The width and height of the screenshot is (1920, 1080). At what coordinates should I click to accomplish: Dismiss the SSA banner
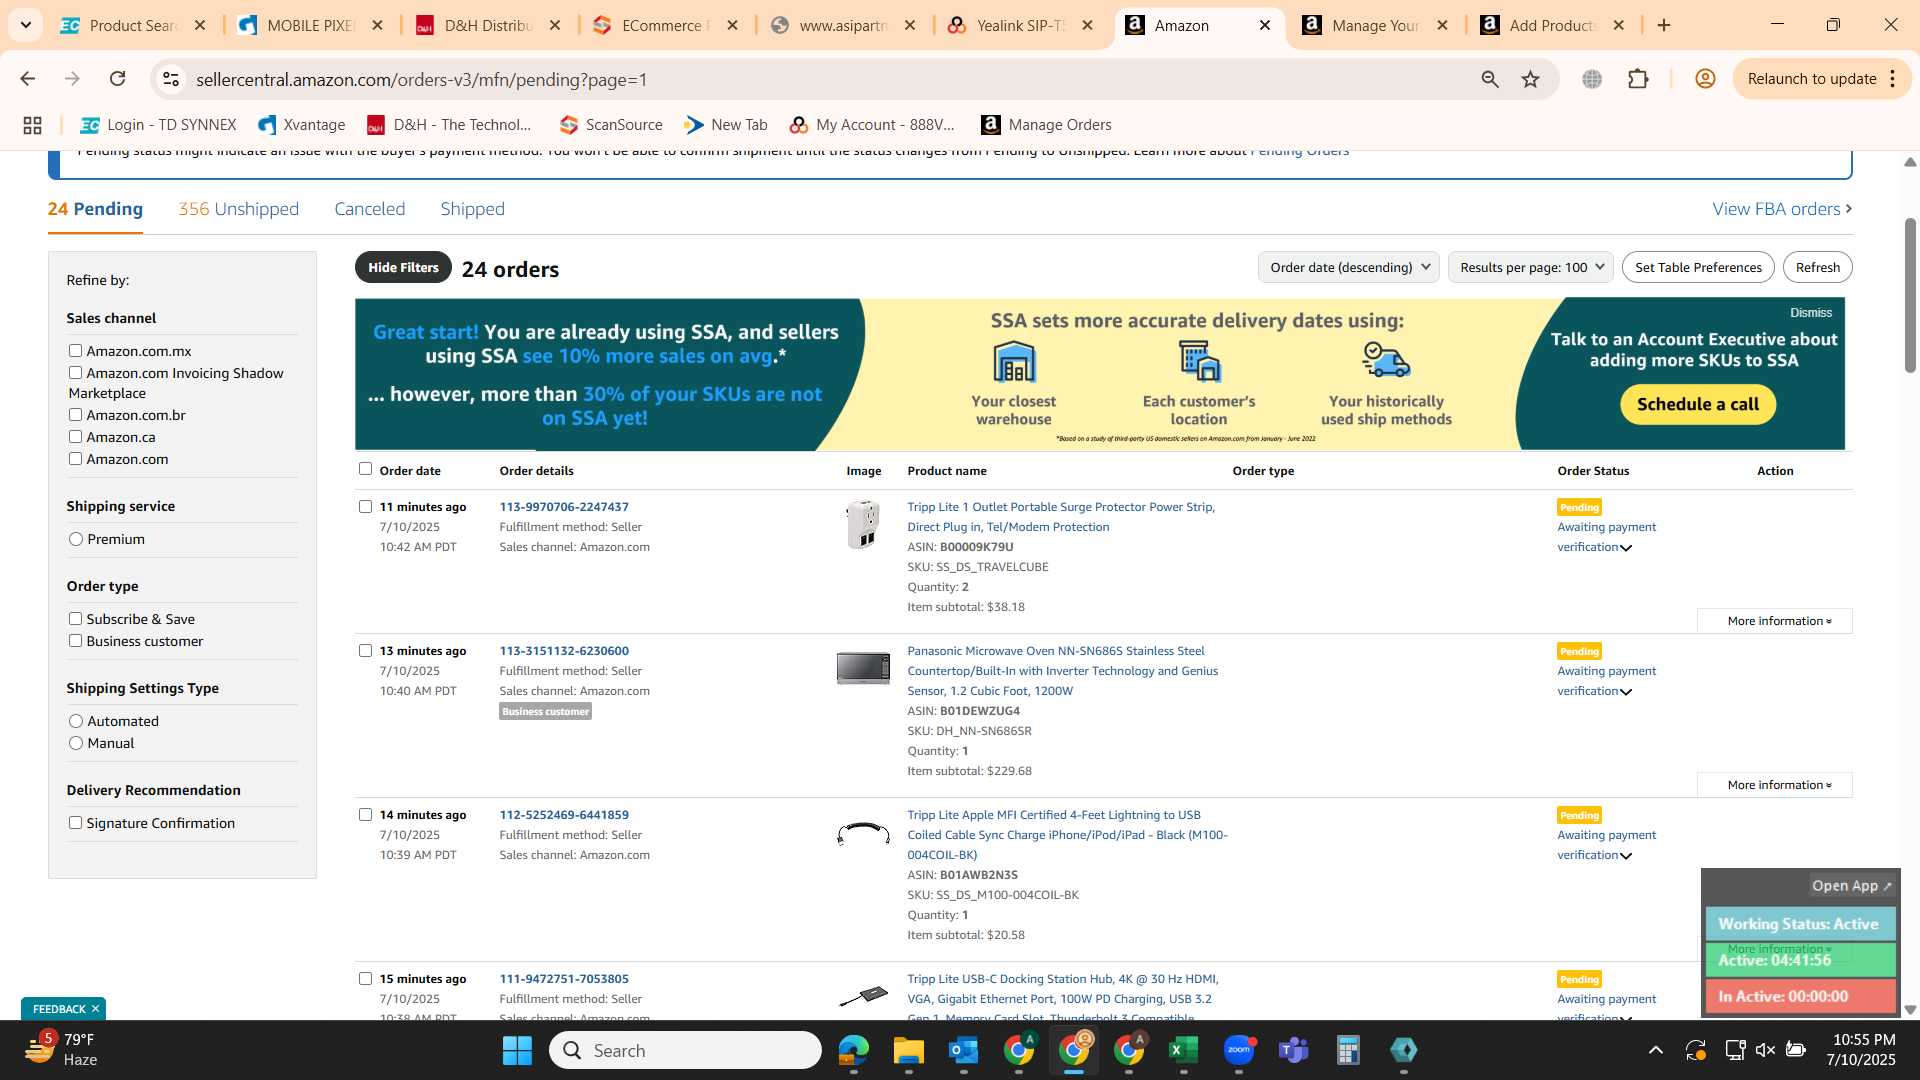click(x=1810, y=313)
